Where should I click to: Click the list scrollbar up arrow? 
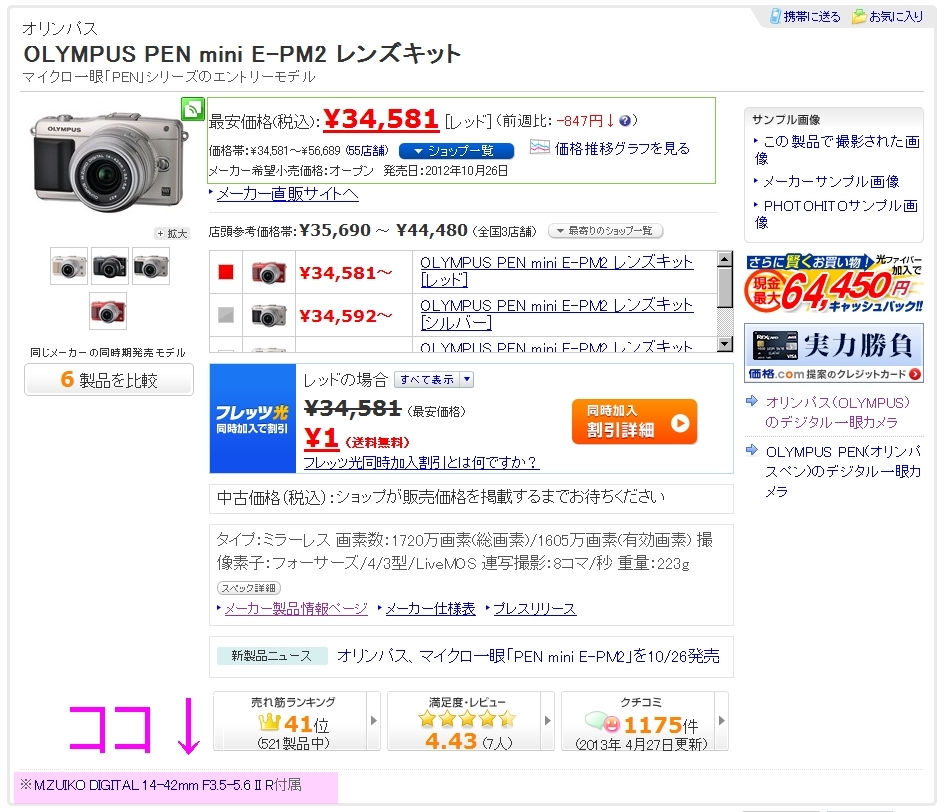pyautogui.click(x=725, y=259)
